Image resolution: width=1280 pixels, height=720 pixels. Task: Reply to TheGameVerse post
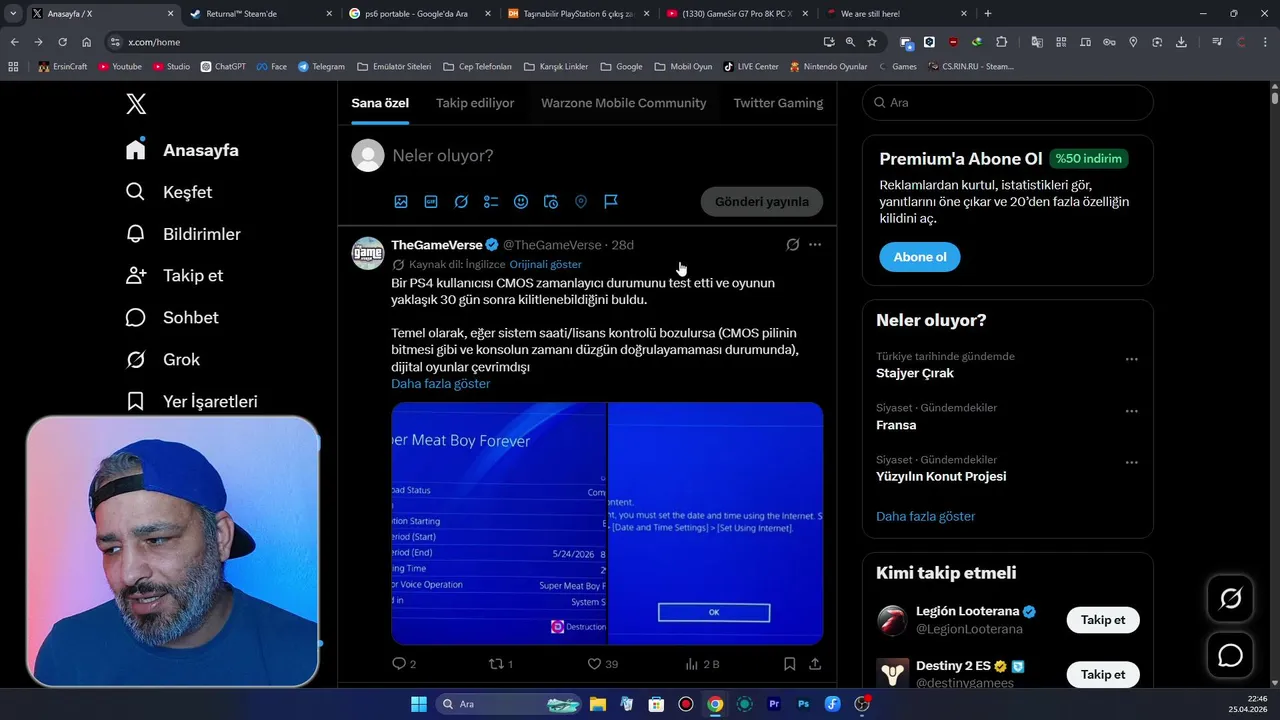[x=404, y=664]
